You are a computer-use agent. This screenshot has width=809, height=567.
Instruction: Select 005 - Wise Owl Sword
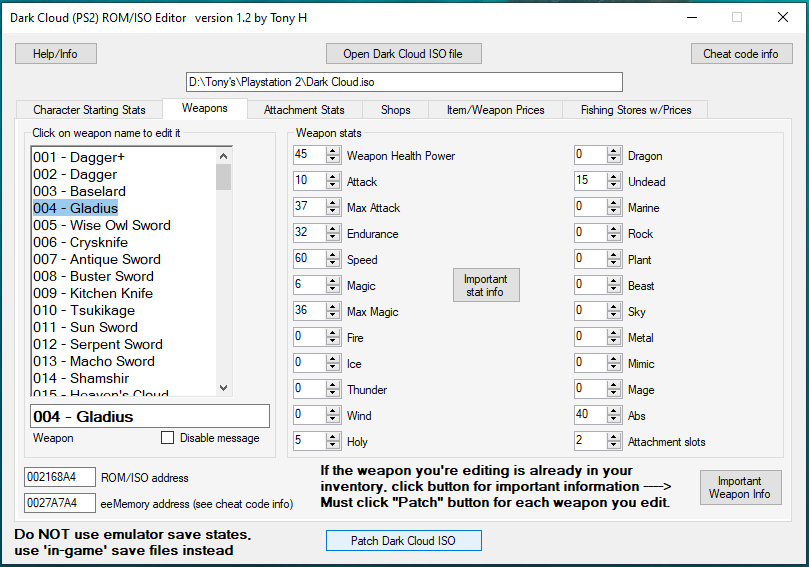pyautogui.click(x=102, y=225)
